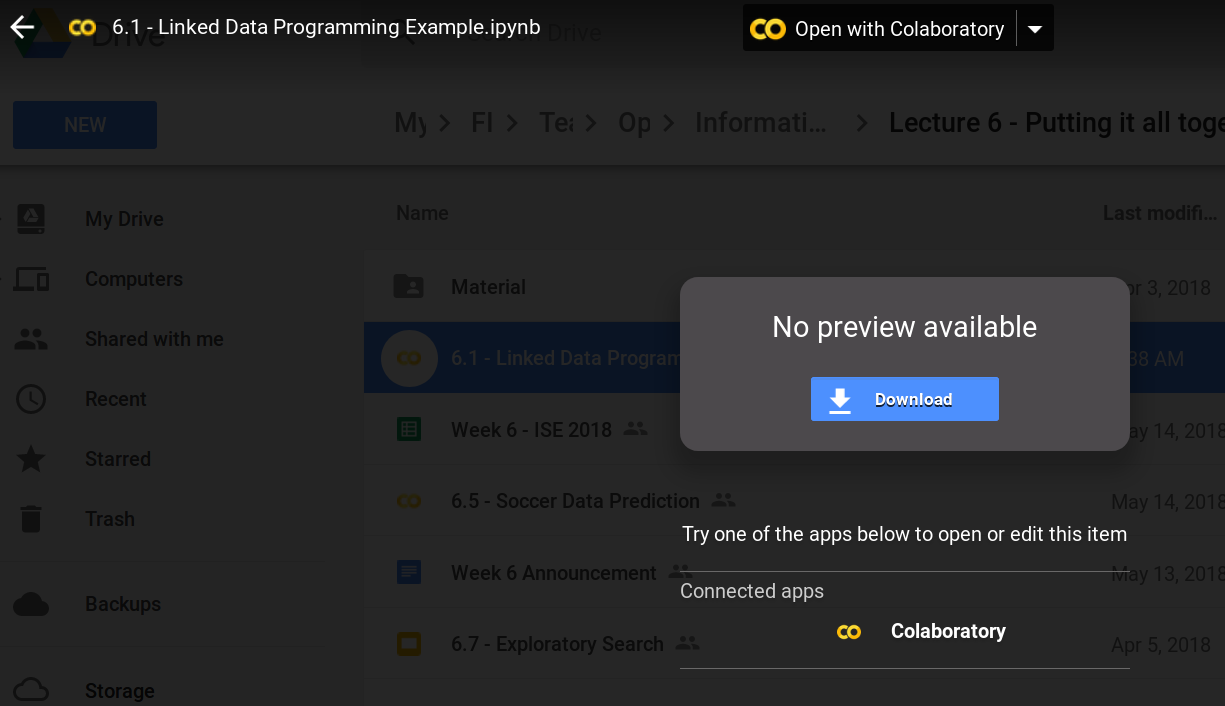Click the green Sheets icon of Week 6 - ISE 2018
Image resolution: width=1225 pixels, height=706 pixels.
pyautogui.click(x=408, y=430)
